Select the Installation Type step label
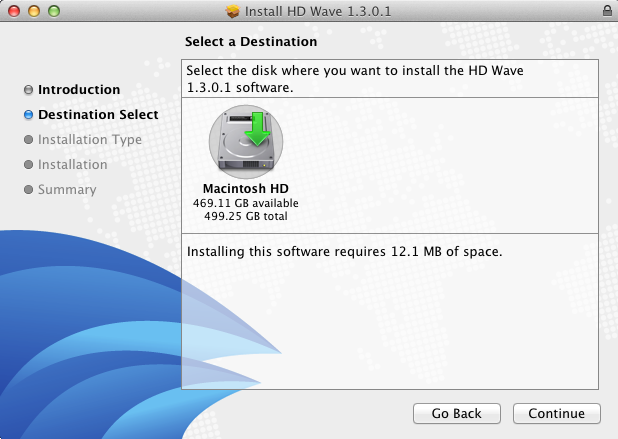This screenshot has width=618, height=439. point(90,140)
